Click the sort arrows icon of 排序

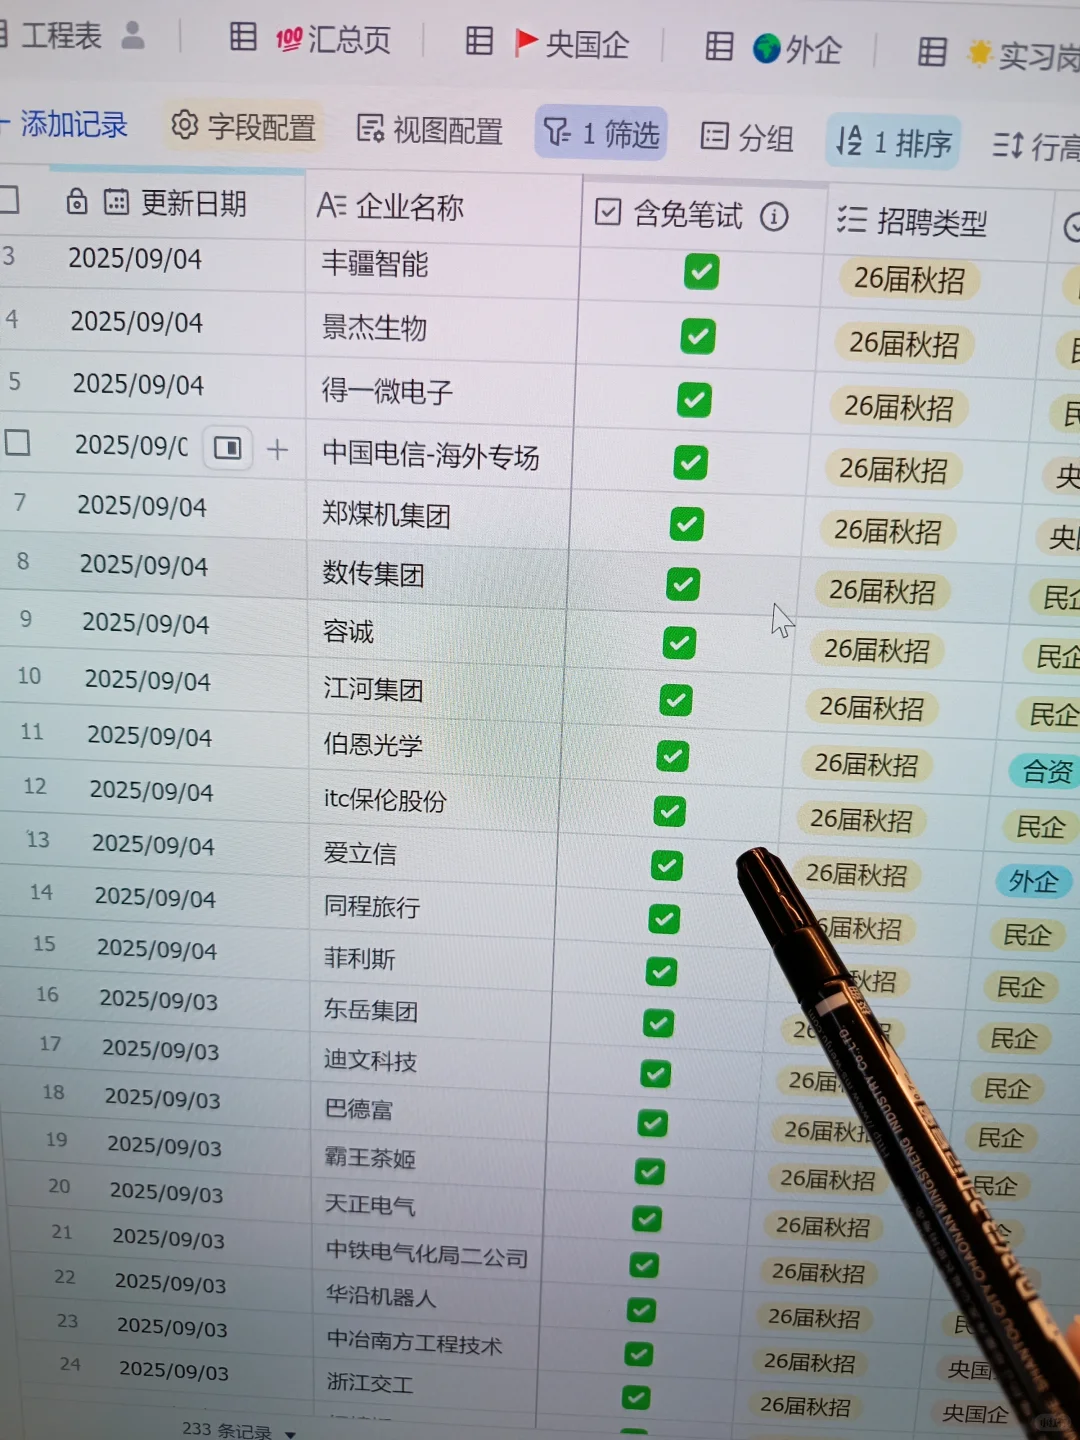click(849, 141)
